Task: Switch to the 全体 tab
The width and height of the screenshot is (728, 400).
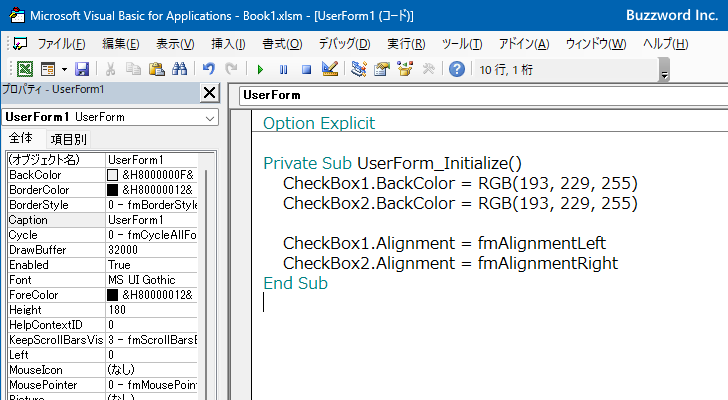Action: click(x=21, y=138)
